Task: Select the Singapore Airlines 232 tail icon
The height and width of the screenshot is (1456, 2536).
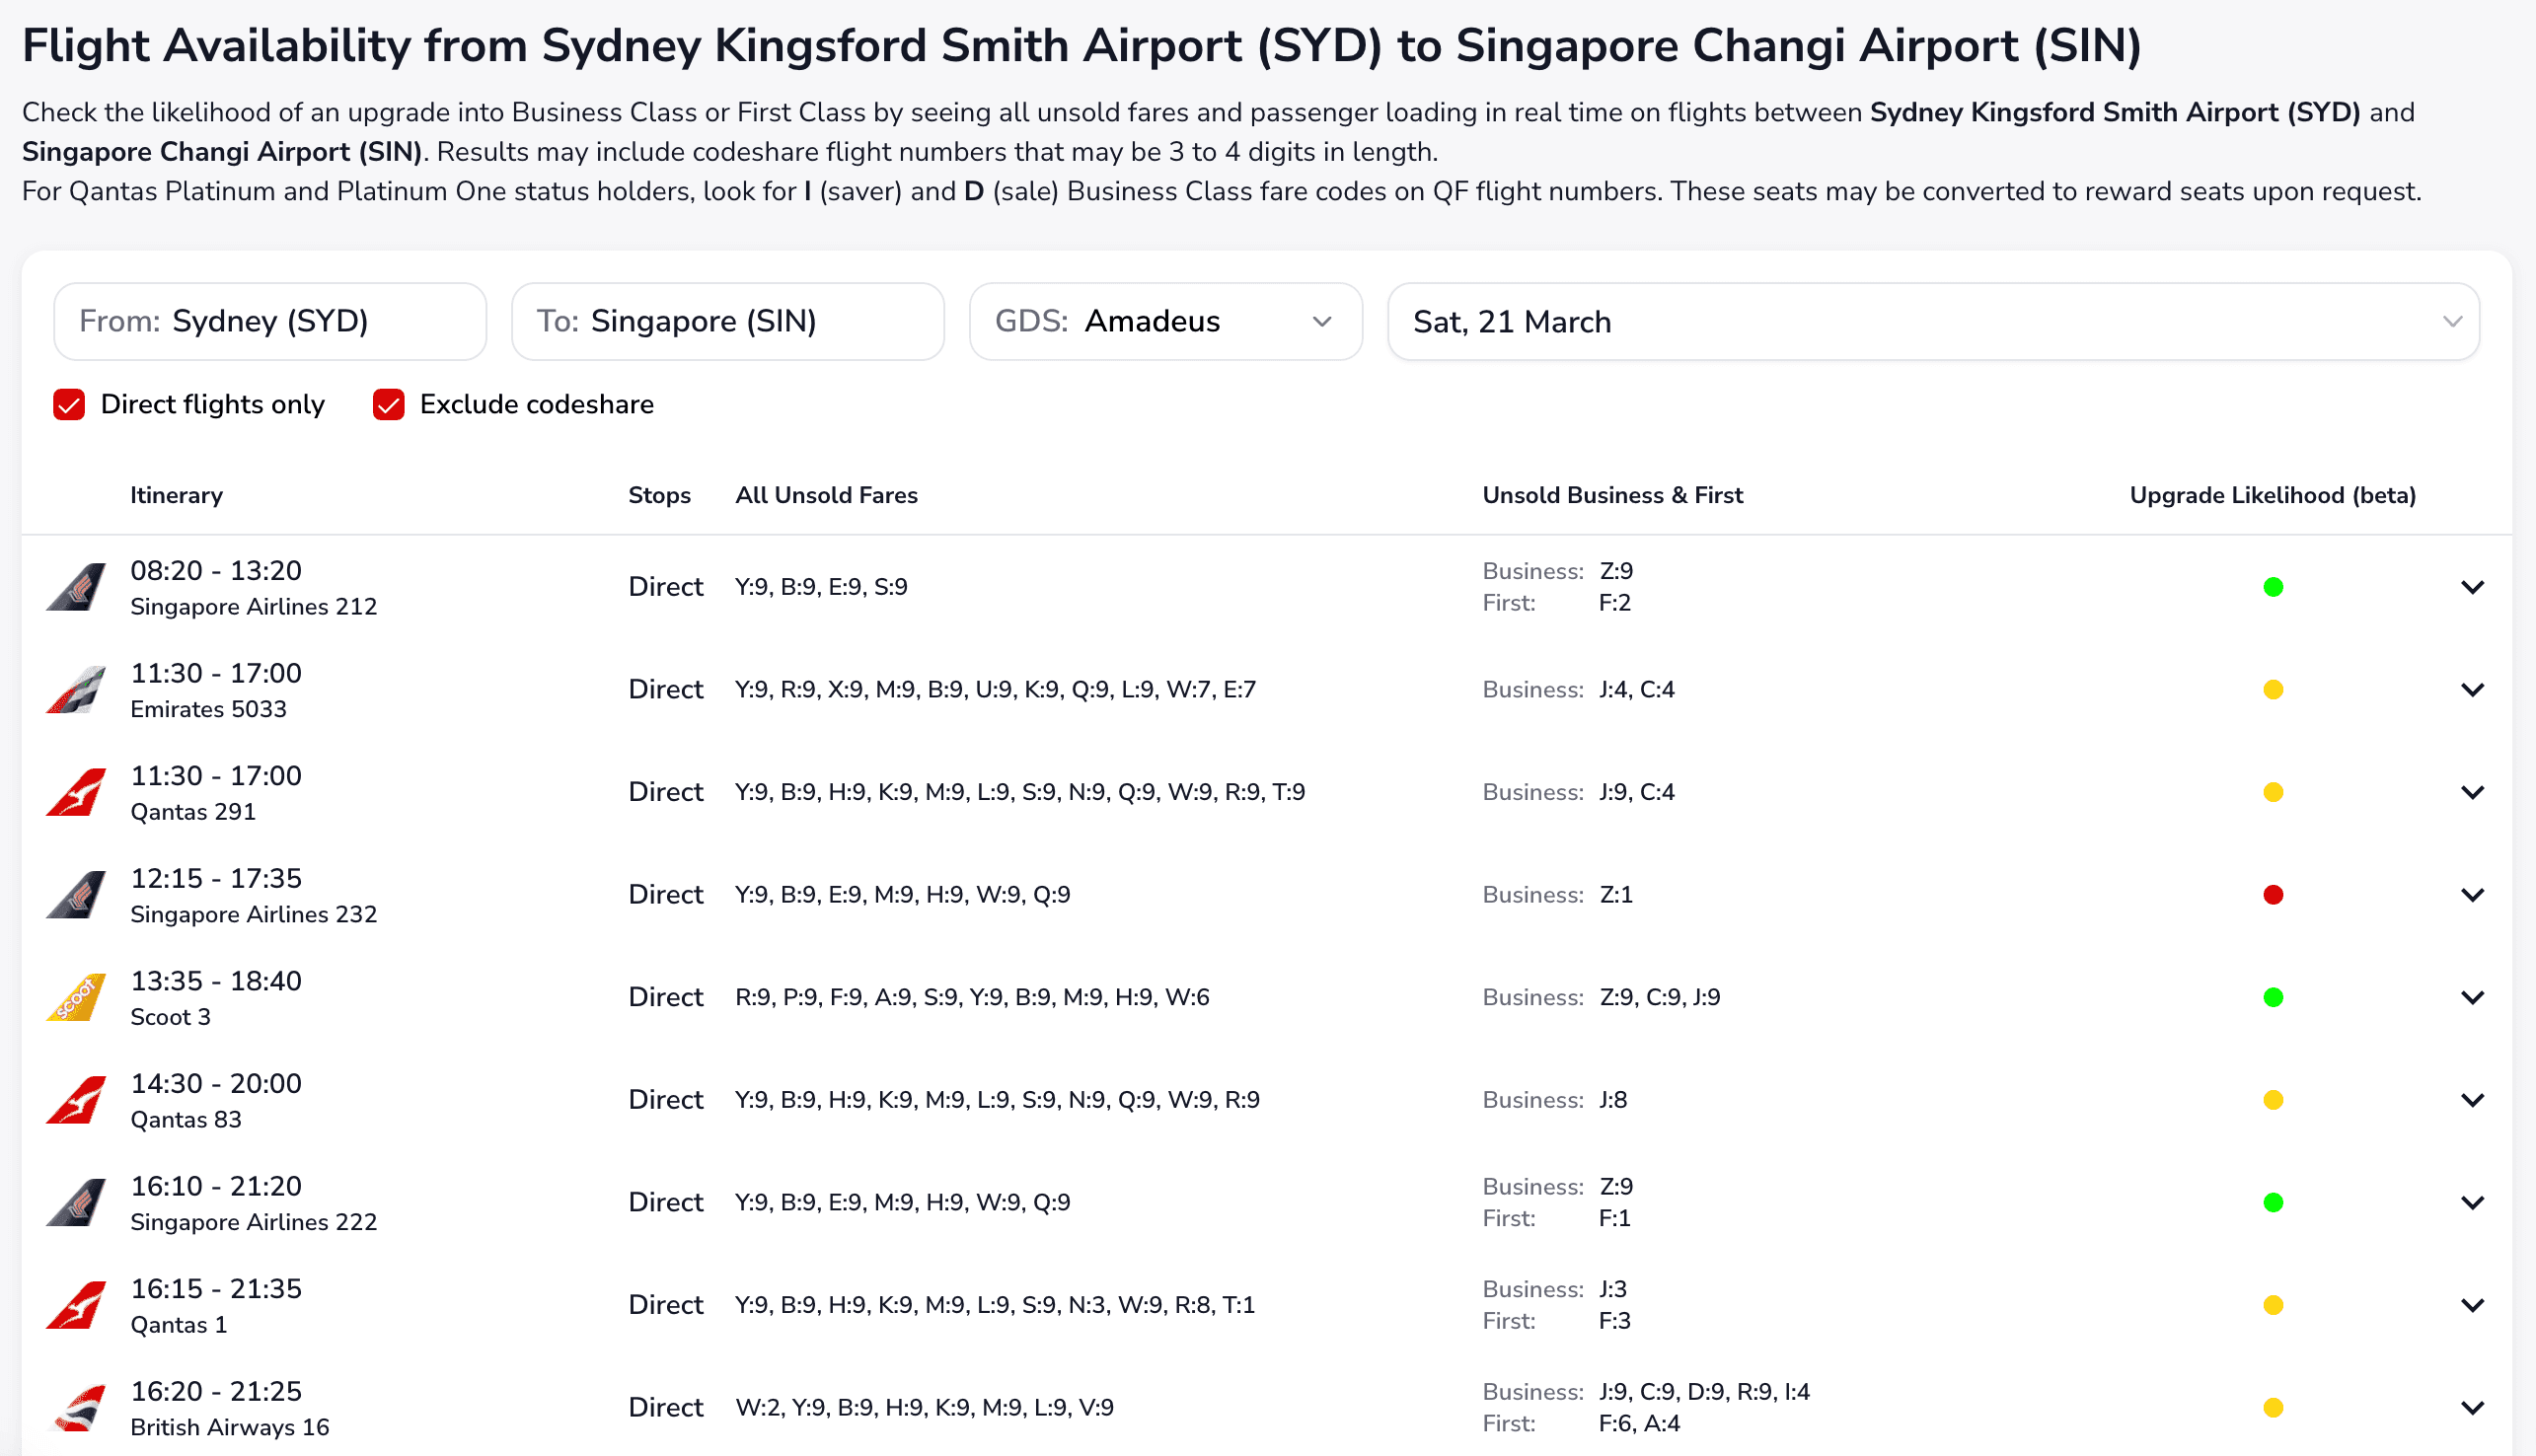Action: 74,894
